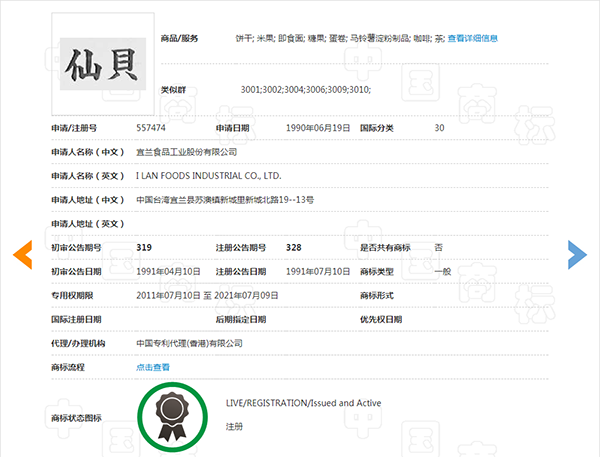This screenshot has height=457, width=600.
Task: Select preliminary announcement date 1991年04月10日
Action: point(168,272)
